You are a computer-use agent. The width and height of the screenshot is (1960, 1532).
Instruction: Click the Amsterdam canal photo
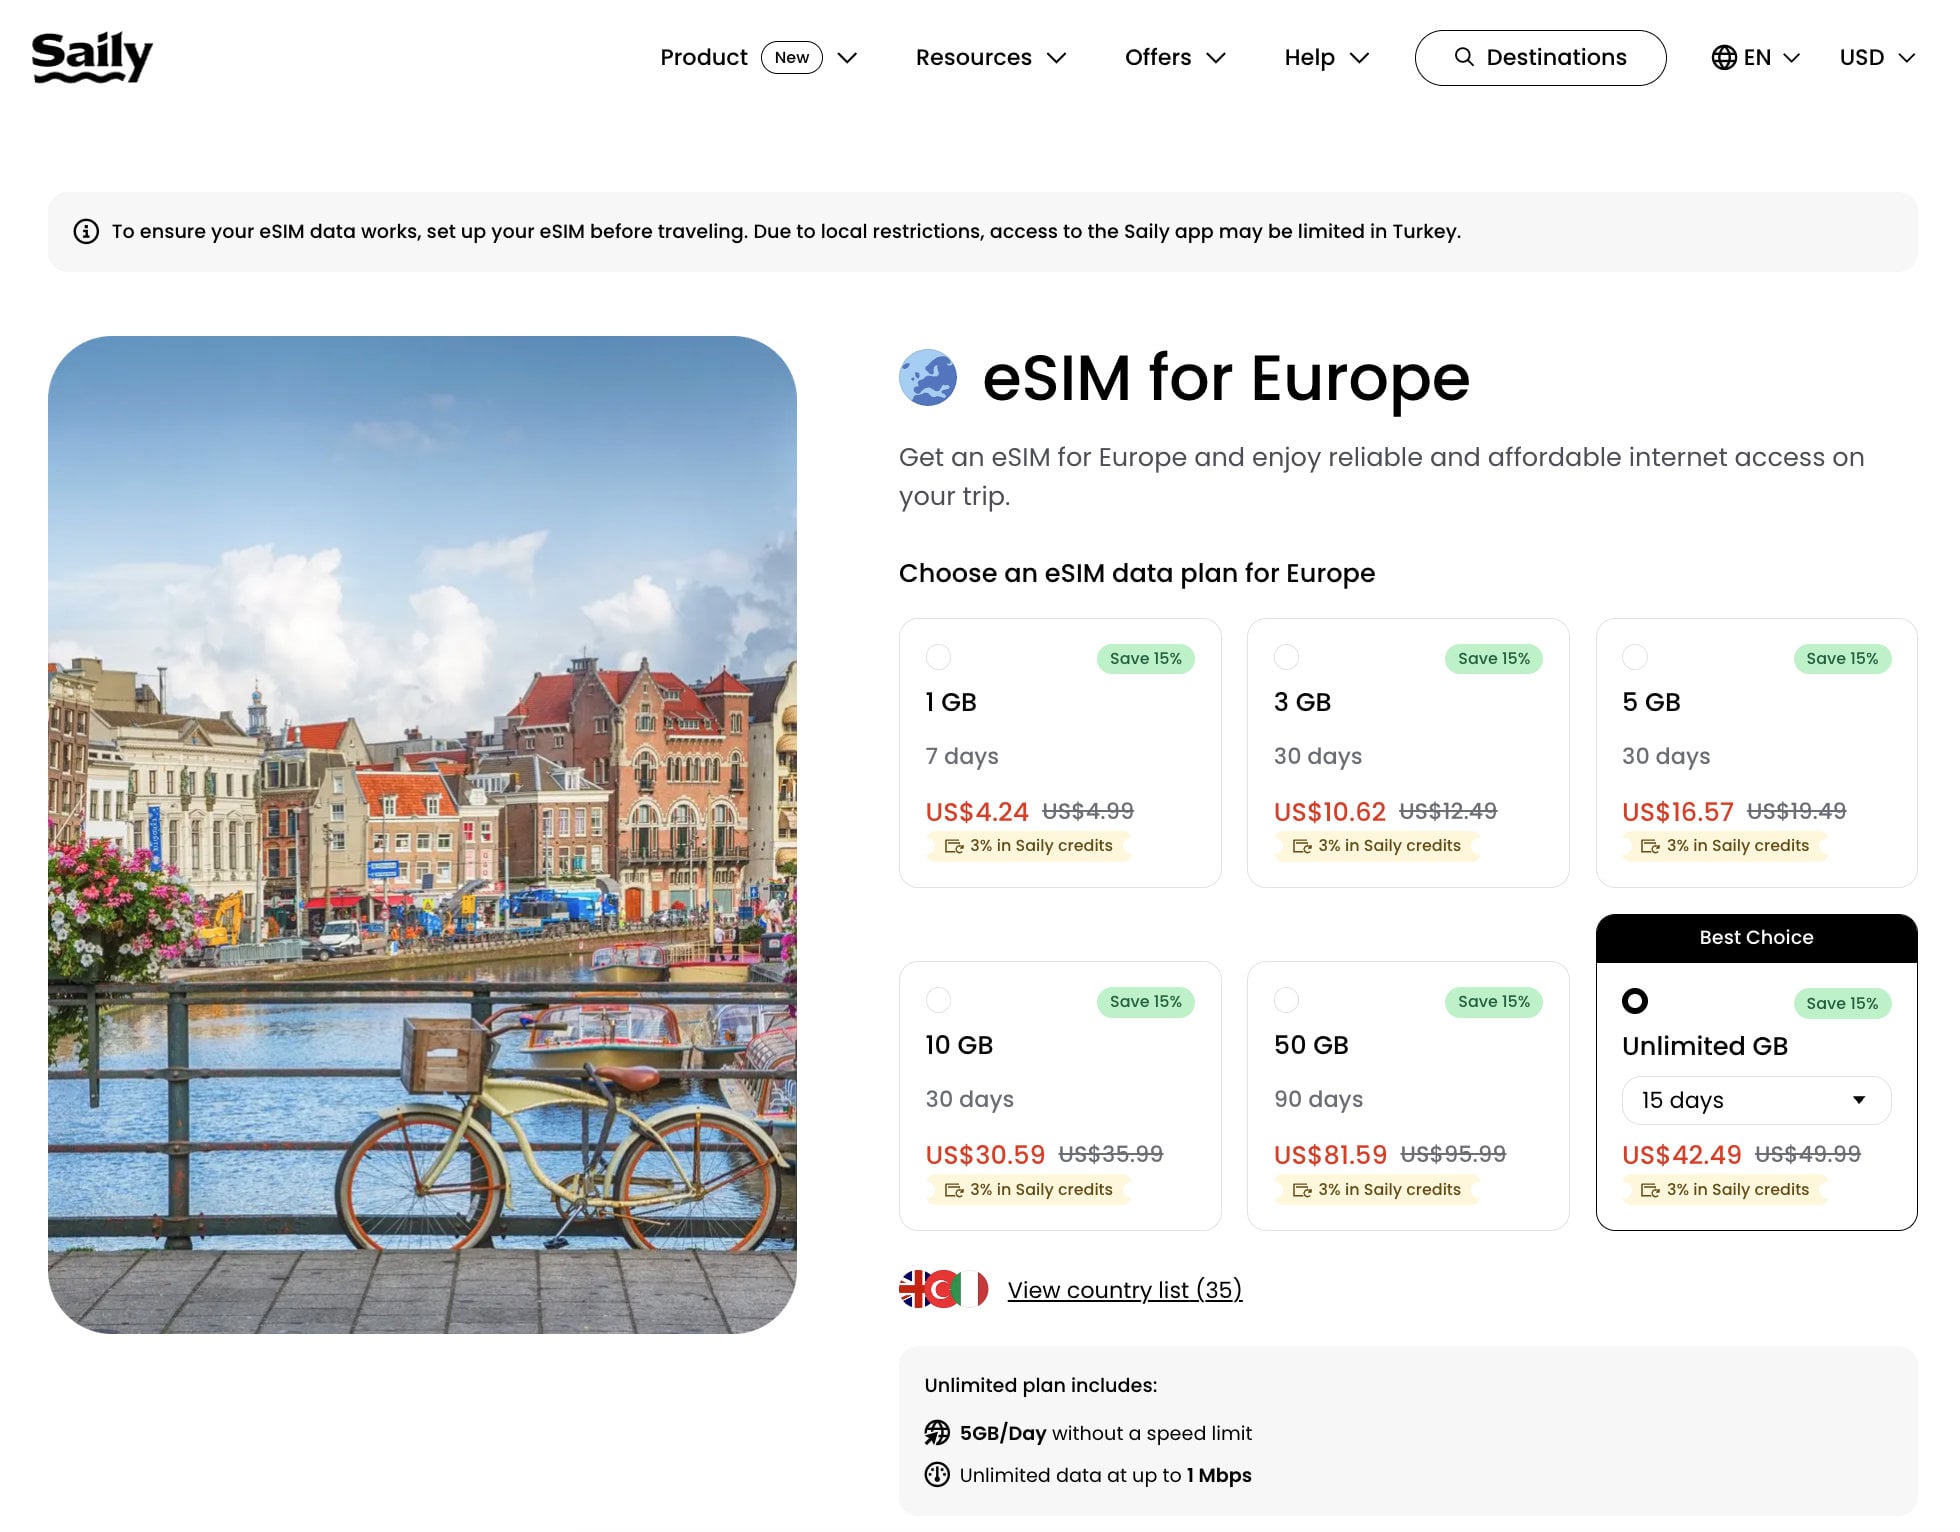(x=422, y=834)
